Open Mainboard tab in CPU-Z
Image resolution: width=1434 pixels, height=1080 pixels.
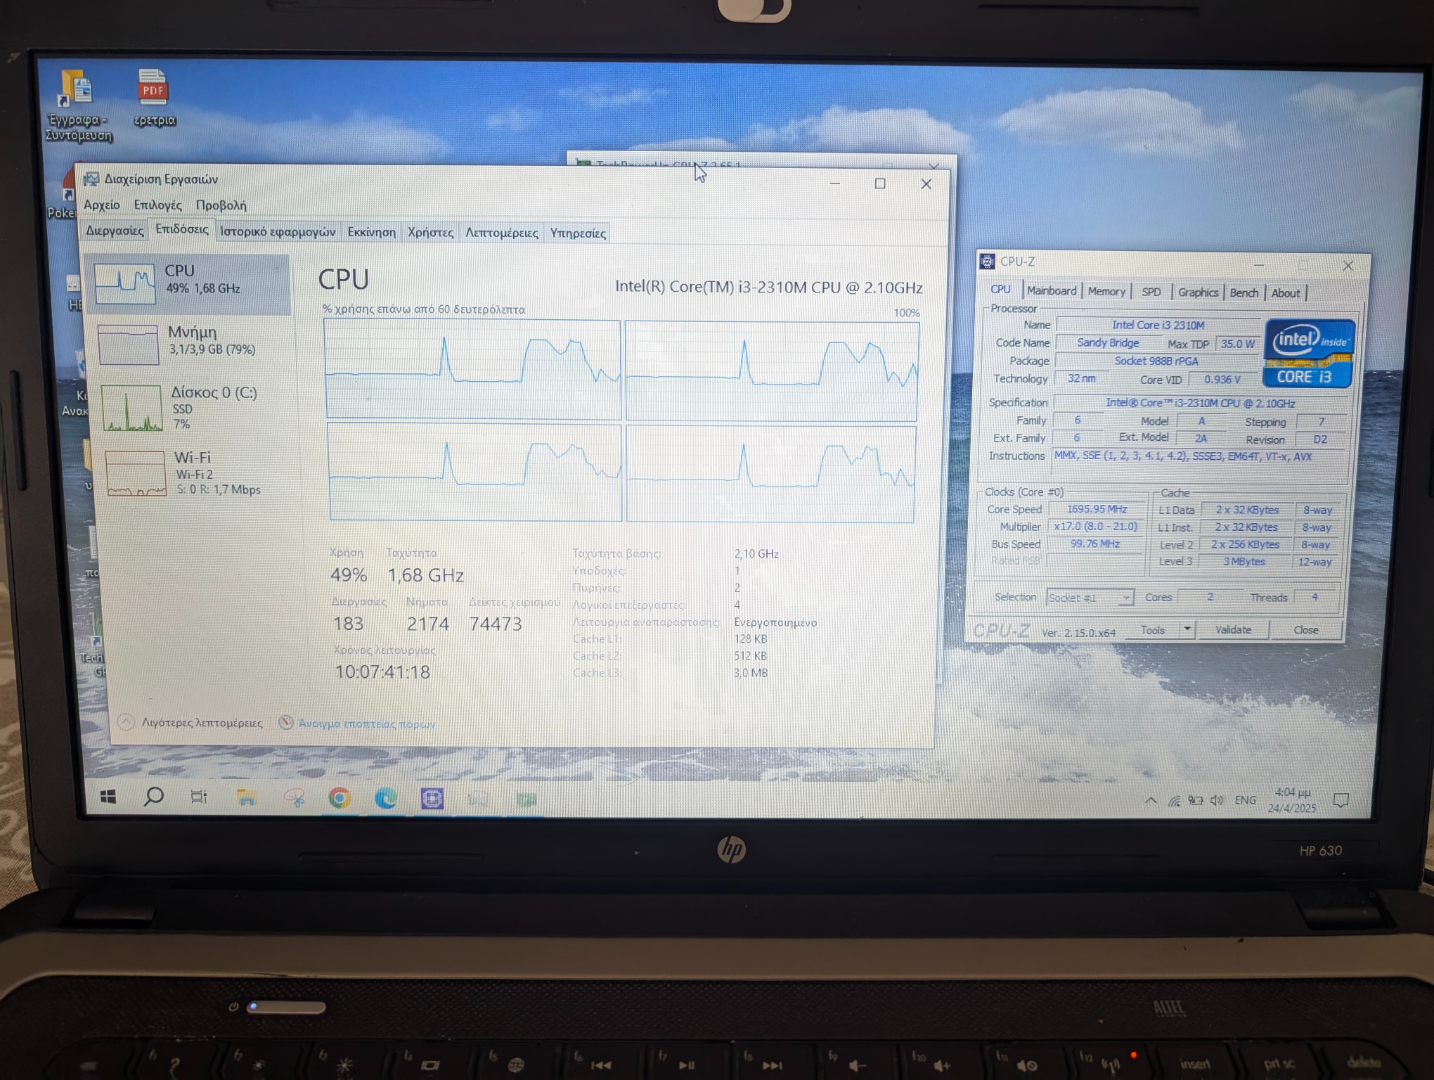1052,291
